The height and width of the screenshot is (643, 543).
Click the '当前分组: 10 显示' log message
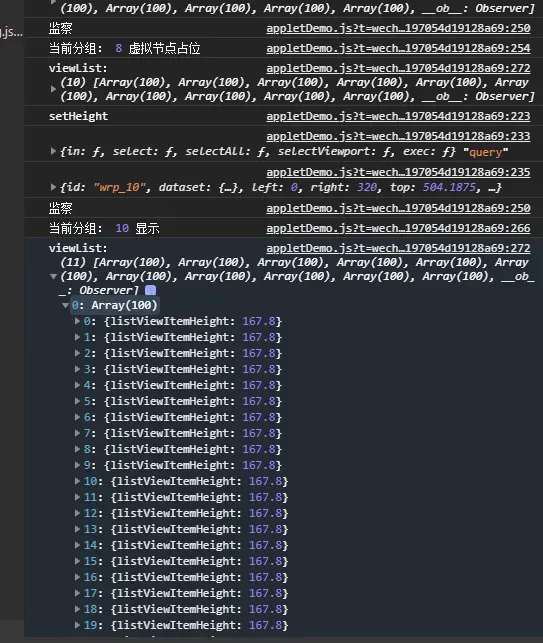pos(104,228)
